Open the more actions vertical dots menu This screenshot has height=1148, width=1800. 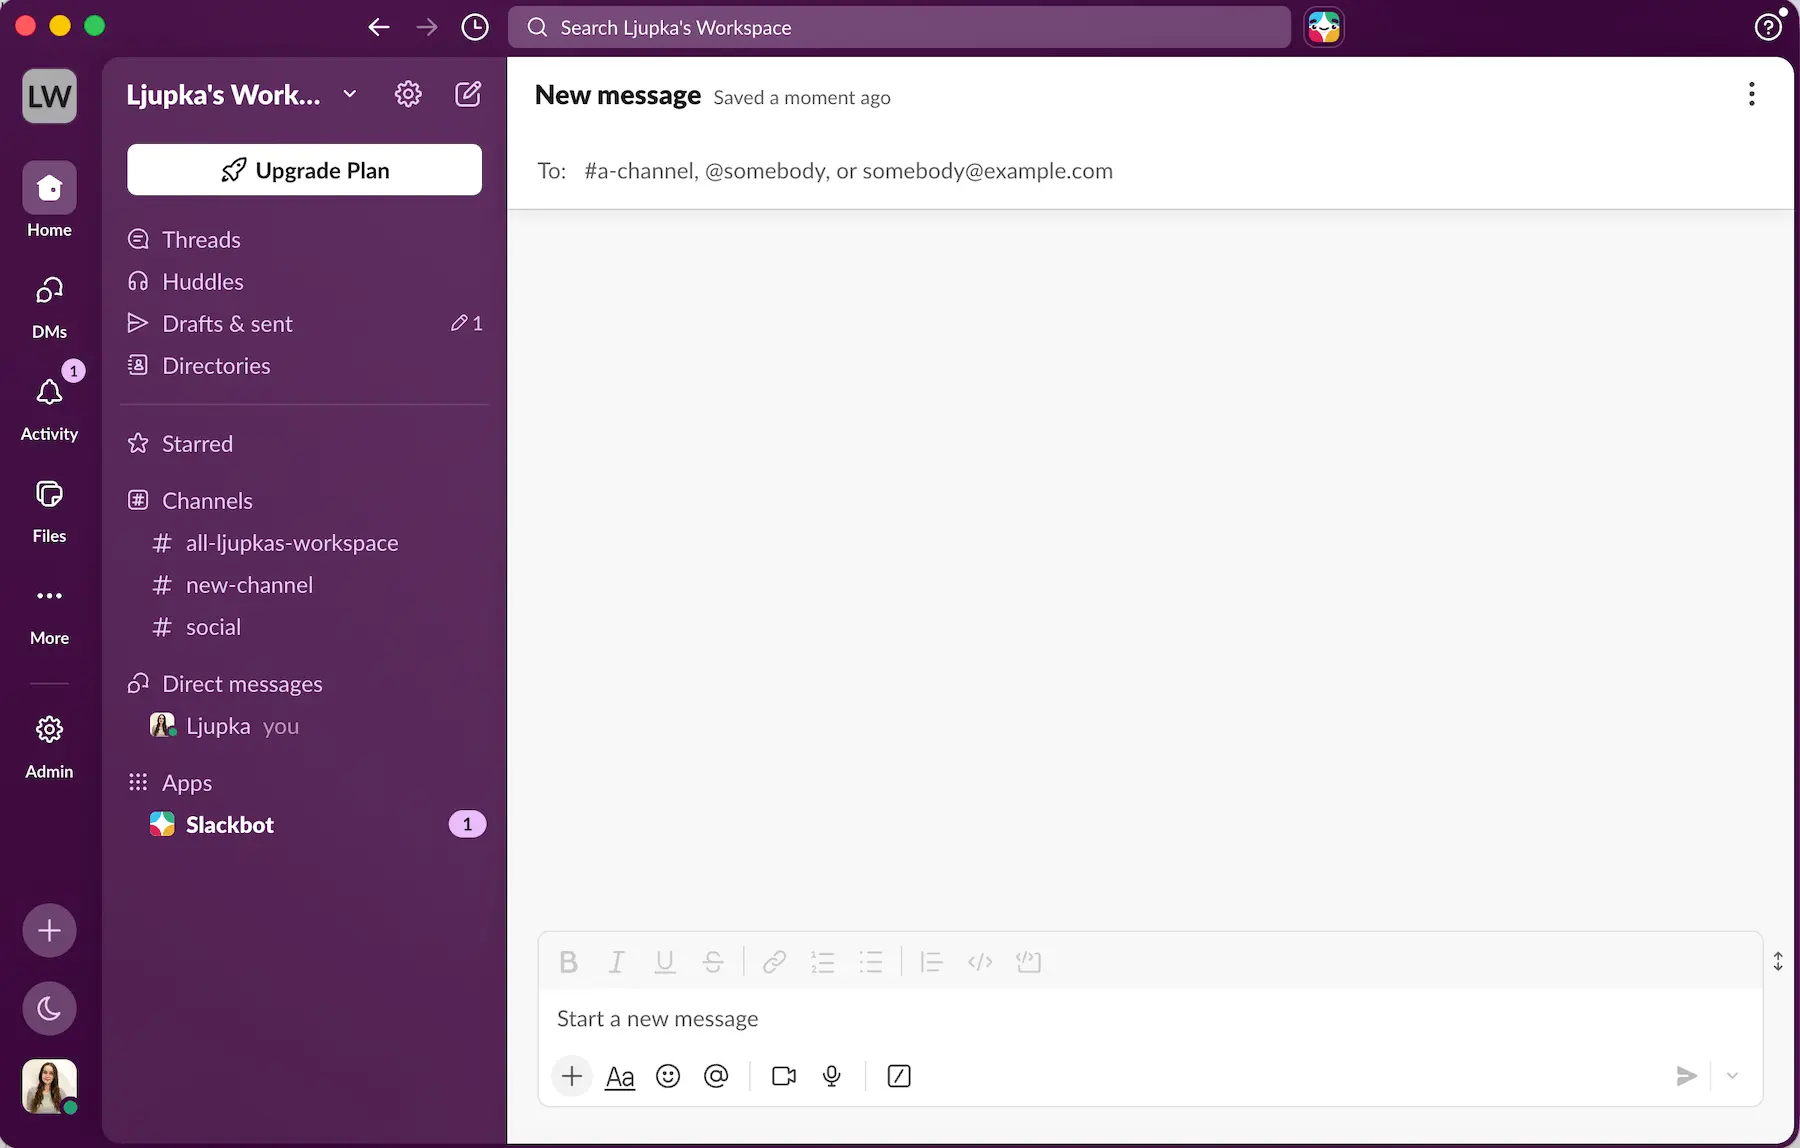click(1751, 94)
